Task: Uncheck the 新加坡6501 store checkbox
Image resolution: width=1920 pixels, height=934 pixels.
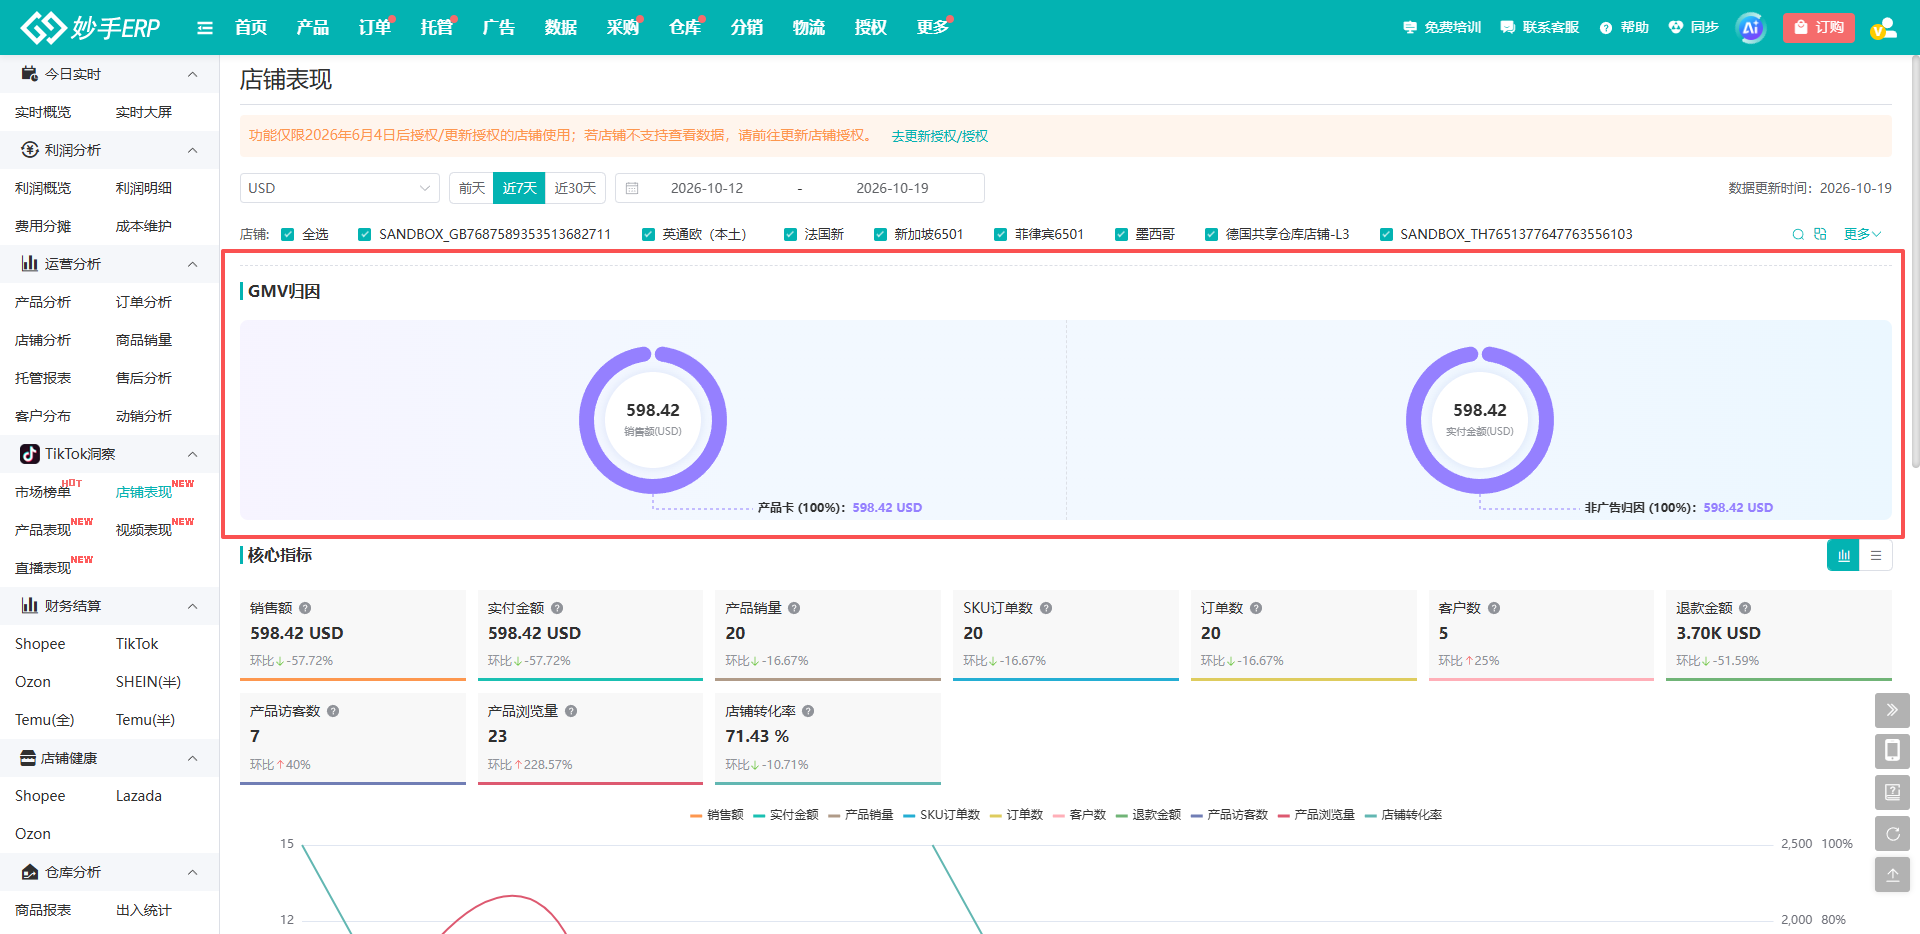Action: (x=880, y=234)
